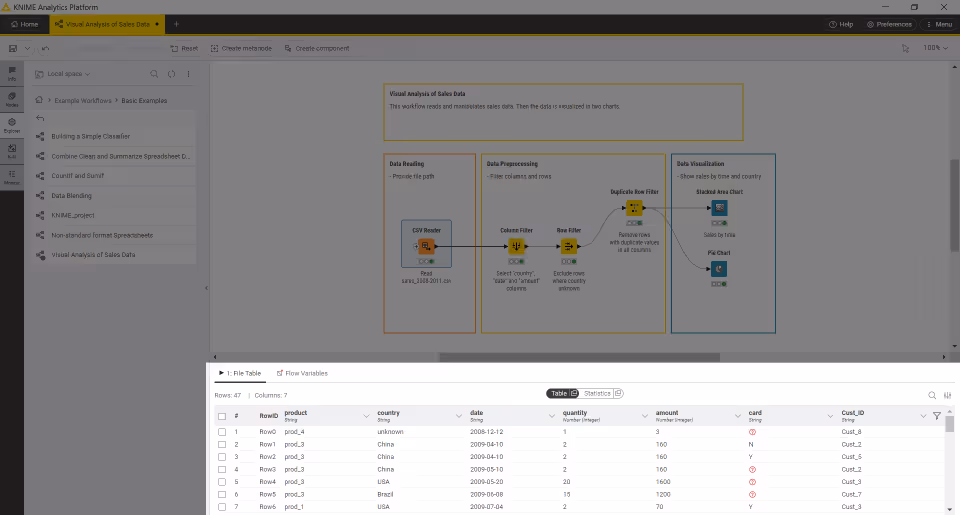Open the column filter funnel icon
This screenshot has width=960, height=515.
(x=936, y=415)
